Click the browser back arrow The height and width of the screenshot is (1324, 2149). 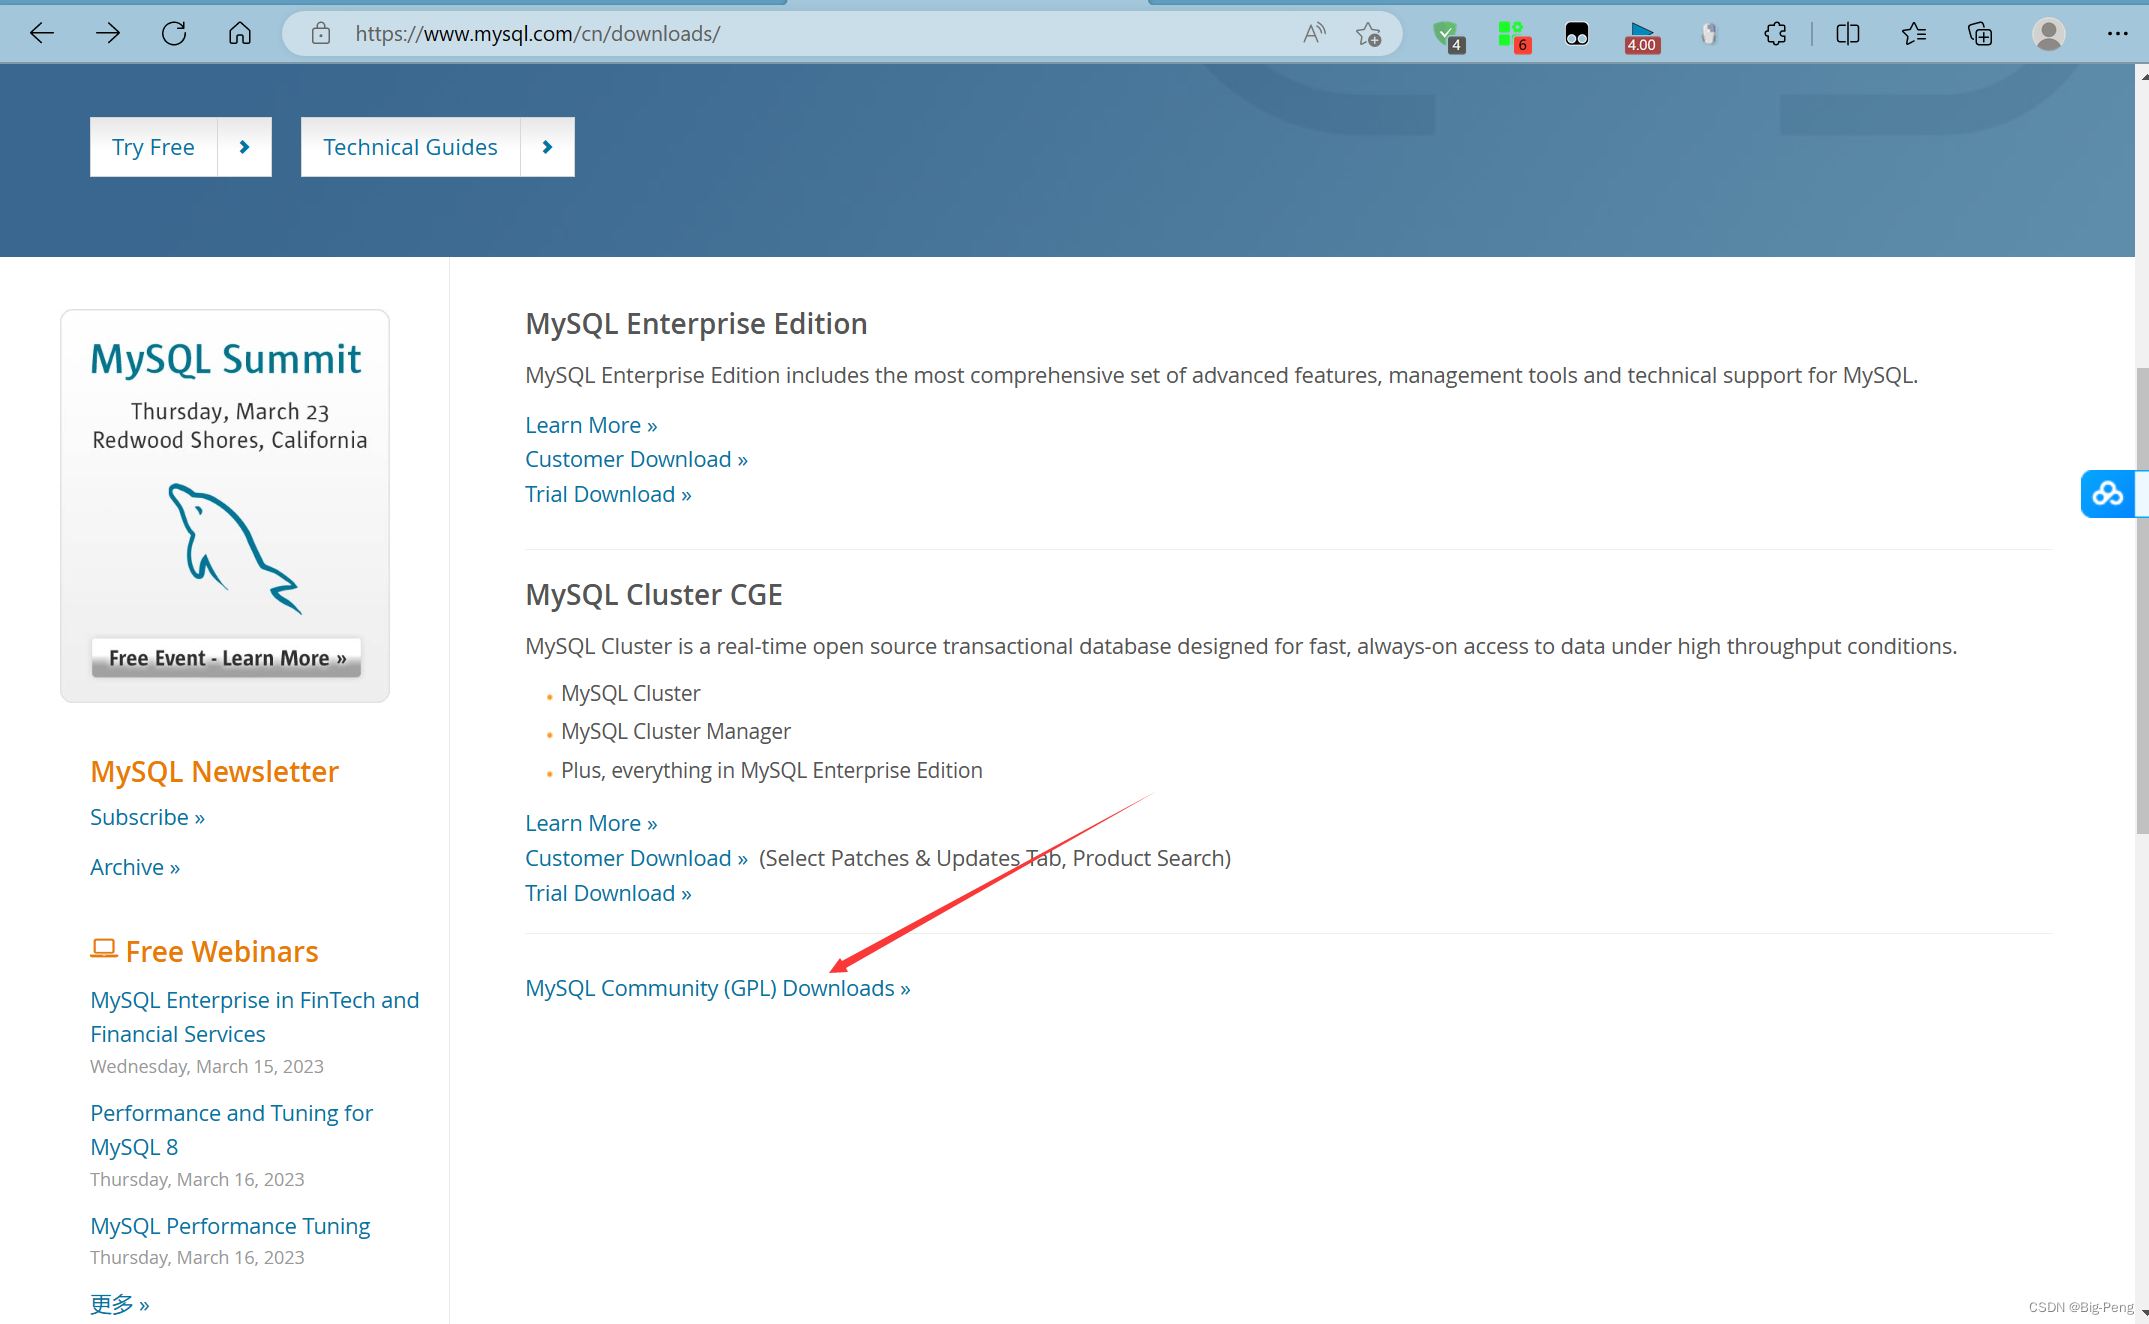pos(42,34)
